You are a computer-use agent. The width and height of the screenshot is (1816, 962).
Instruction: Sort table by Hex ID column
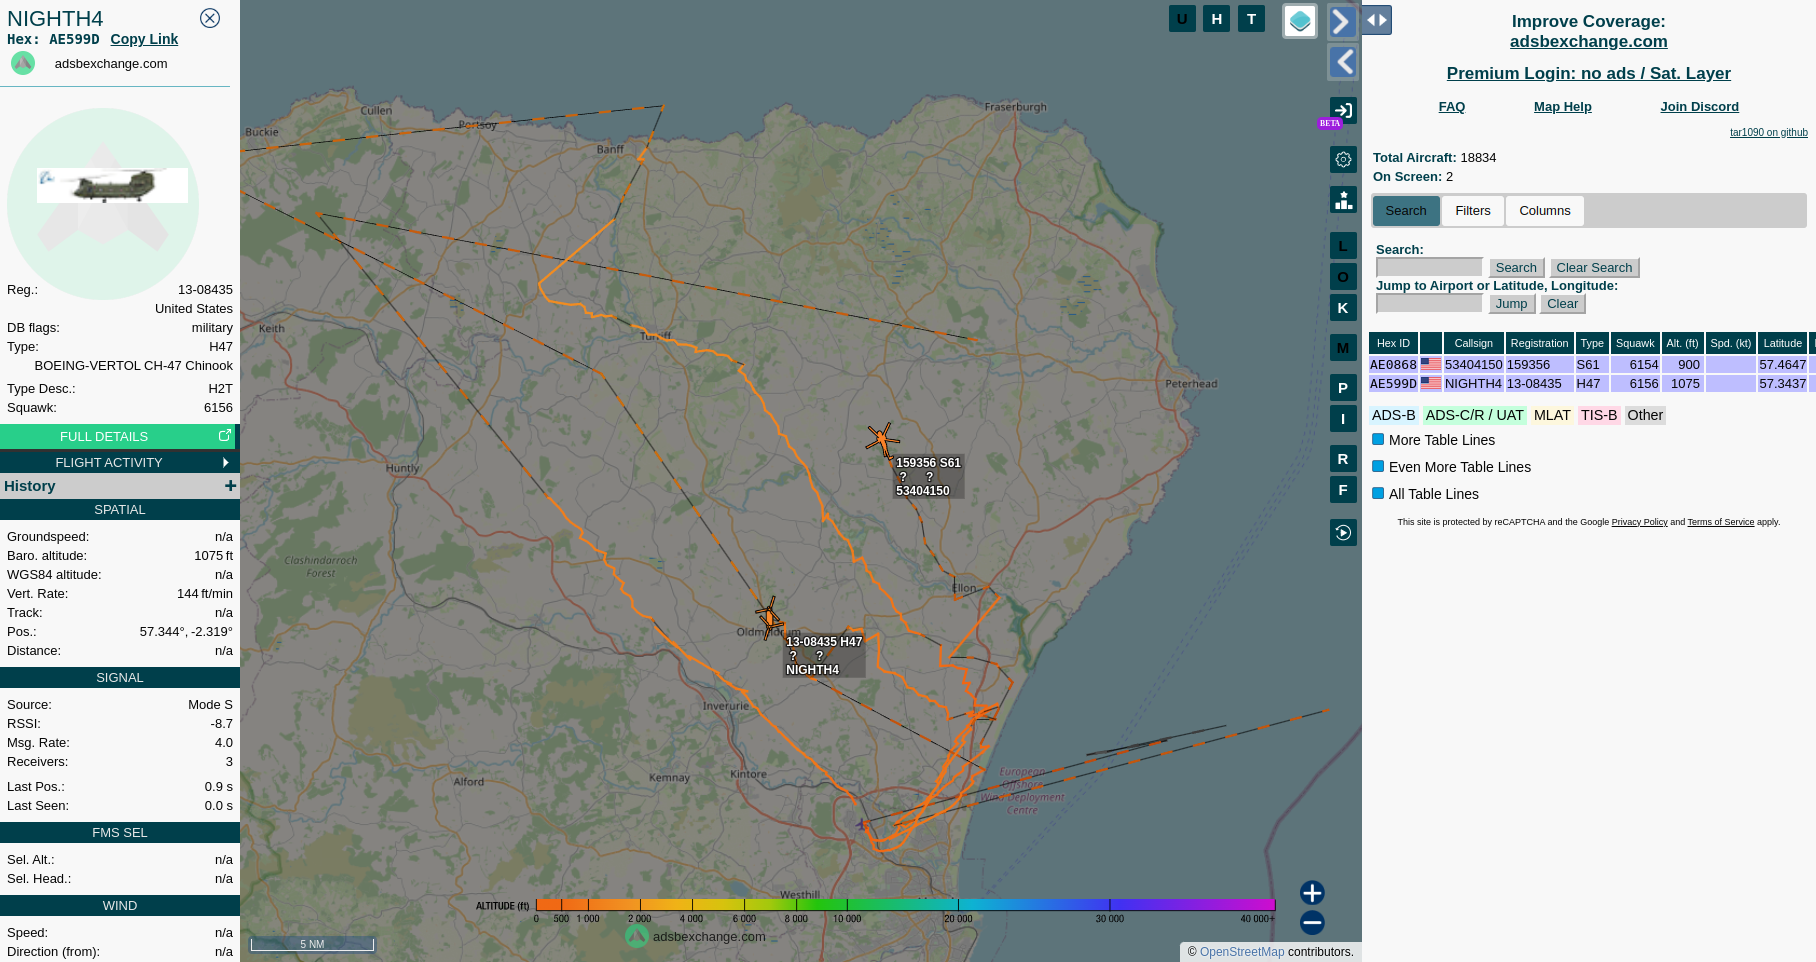[x=1393, y=343]
